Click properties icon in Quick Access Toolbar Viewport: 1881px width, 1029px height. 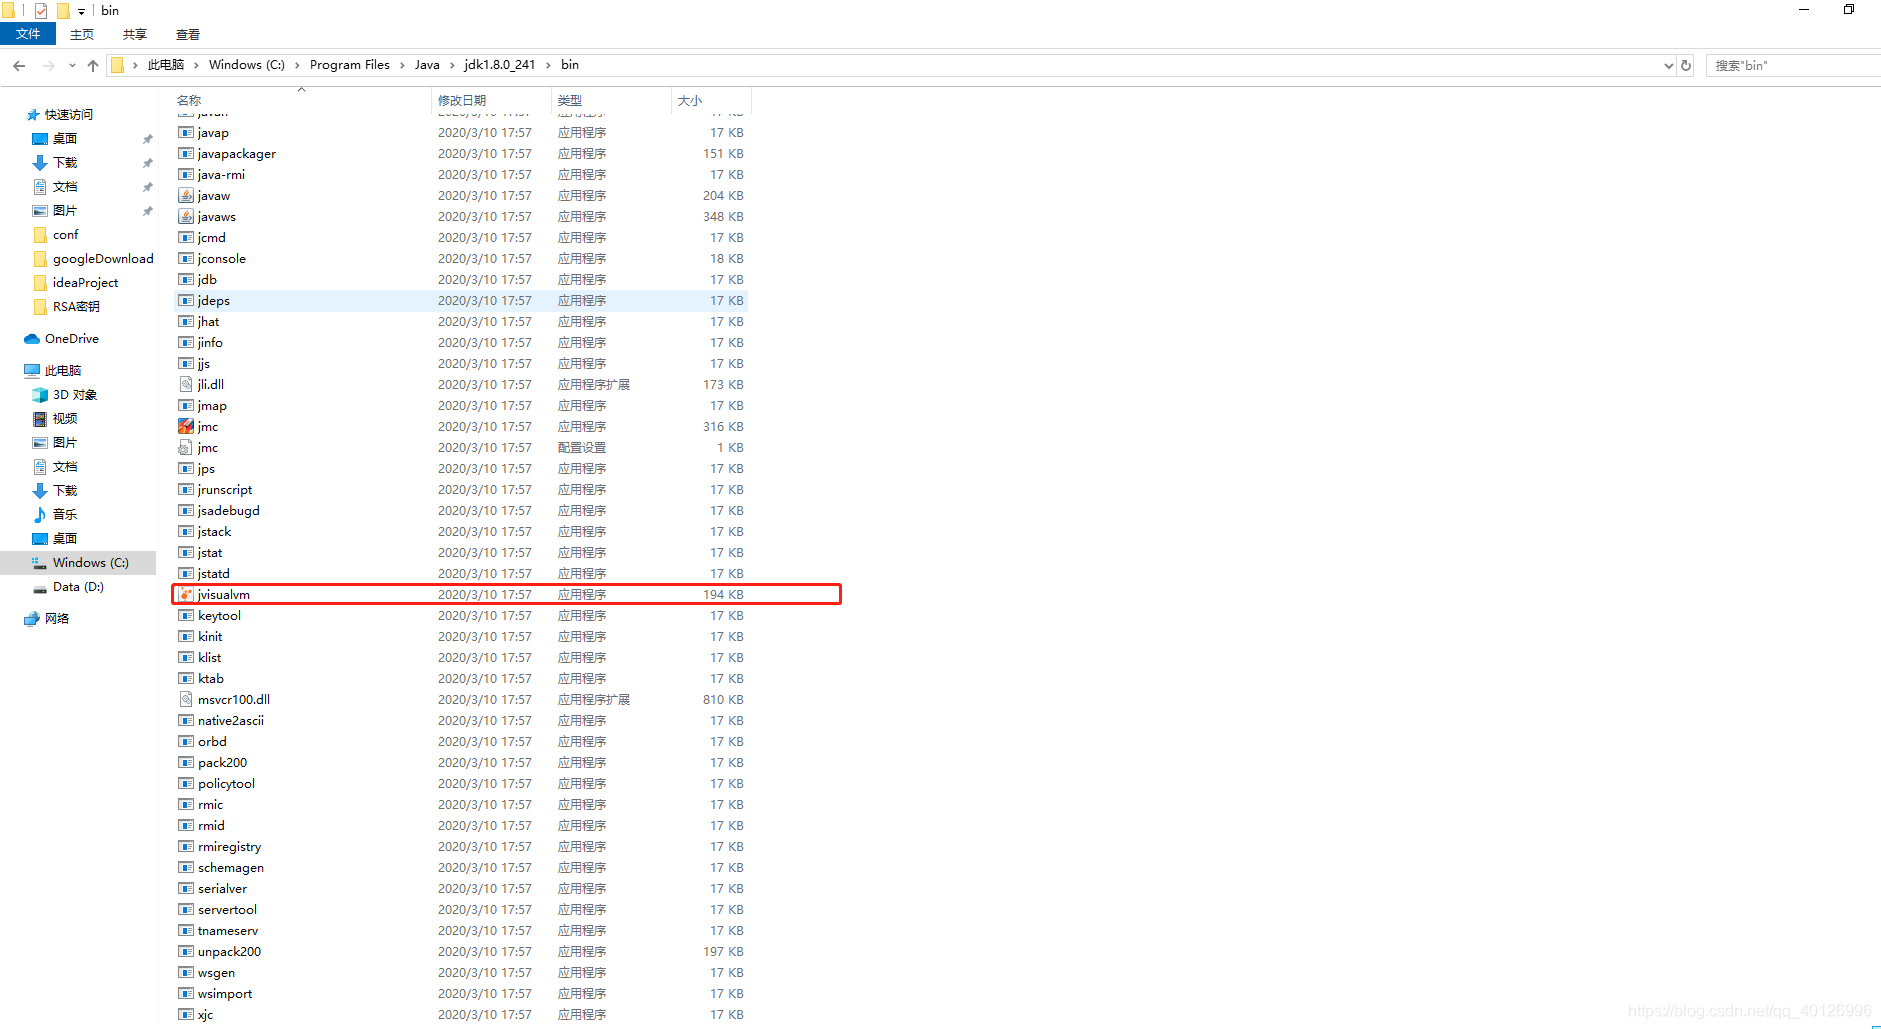click(x=41, y=11)
